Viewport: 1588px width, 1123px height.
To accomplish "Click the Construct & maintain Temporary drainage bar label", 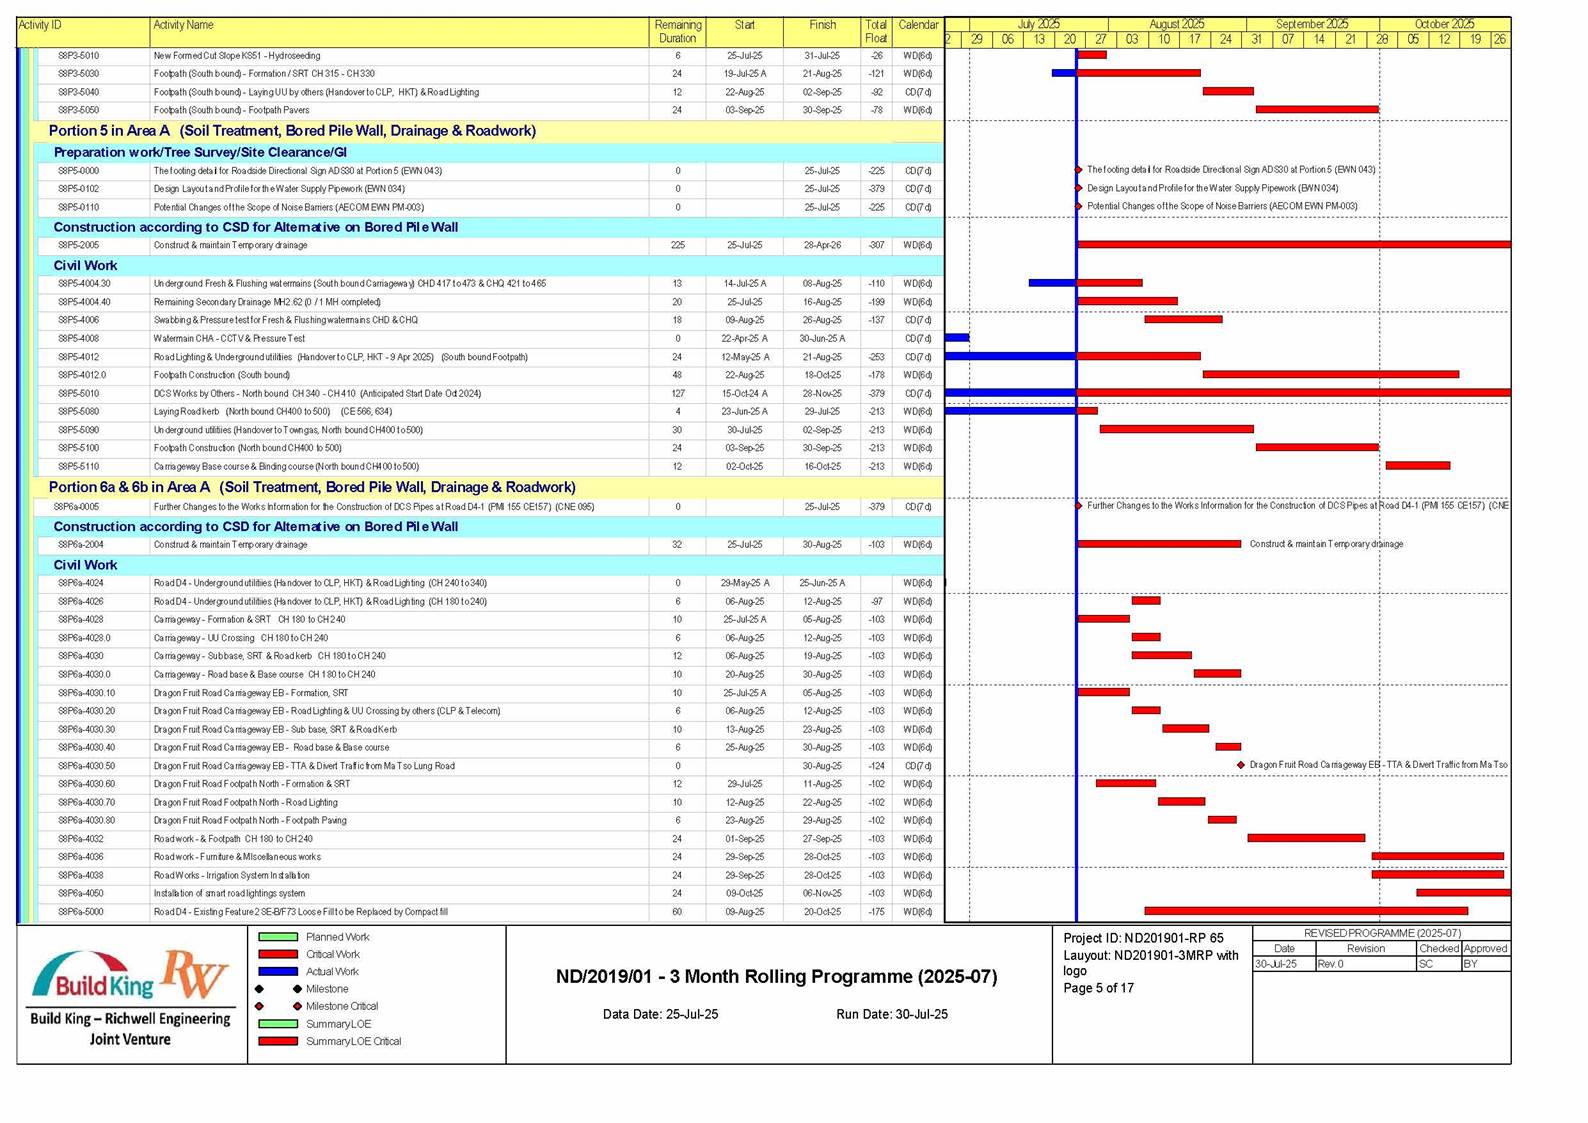I will [1326, 544].
